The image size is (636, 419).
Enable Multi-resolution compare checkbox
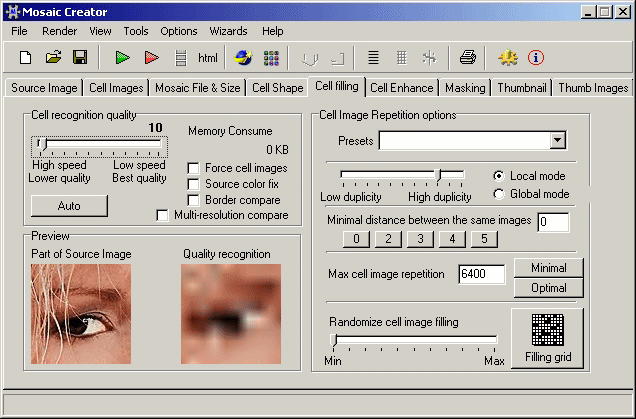(162, 215)
